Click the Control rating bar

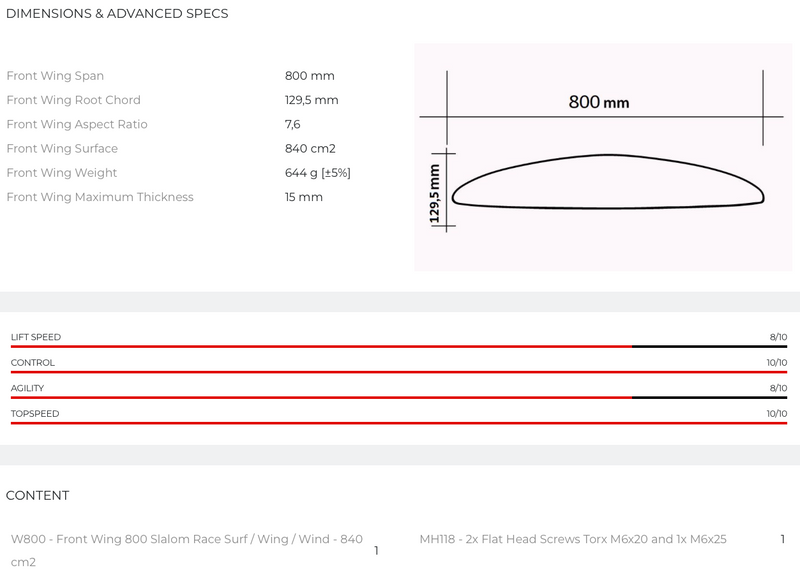(399, 371)
